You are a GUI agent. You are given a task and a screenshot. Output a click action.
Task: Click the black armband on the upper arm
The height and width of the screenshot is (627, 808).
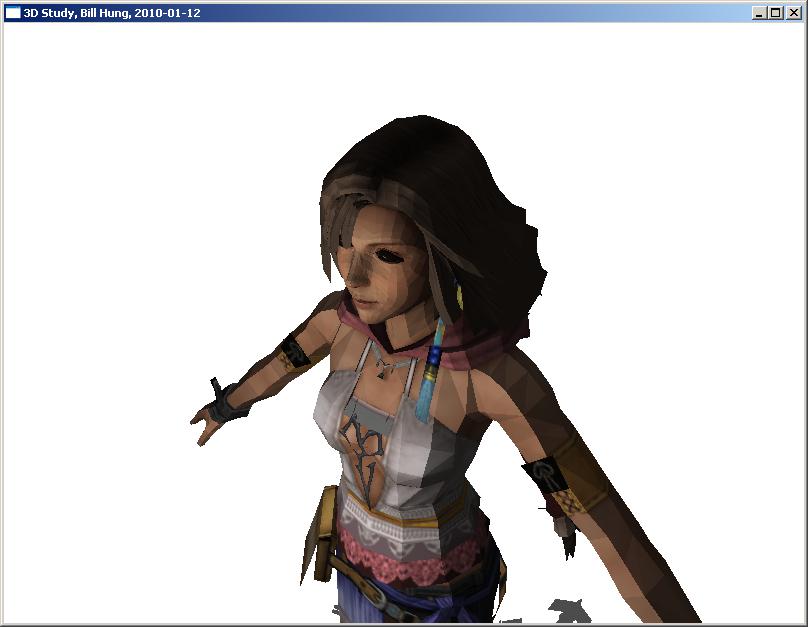(294, 353)
